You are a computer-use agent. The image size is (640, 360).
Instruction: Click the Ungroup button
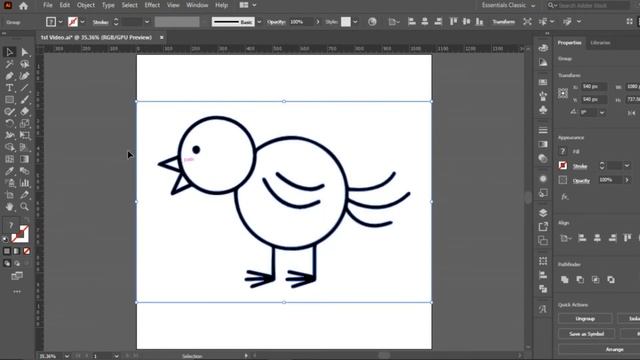(x=585, y=318)
